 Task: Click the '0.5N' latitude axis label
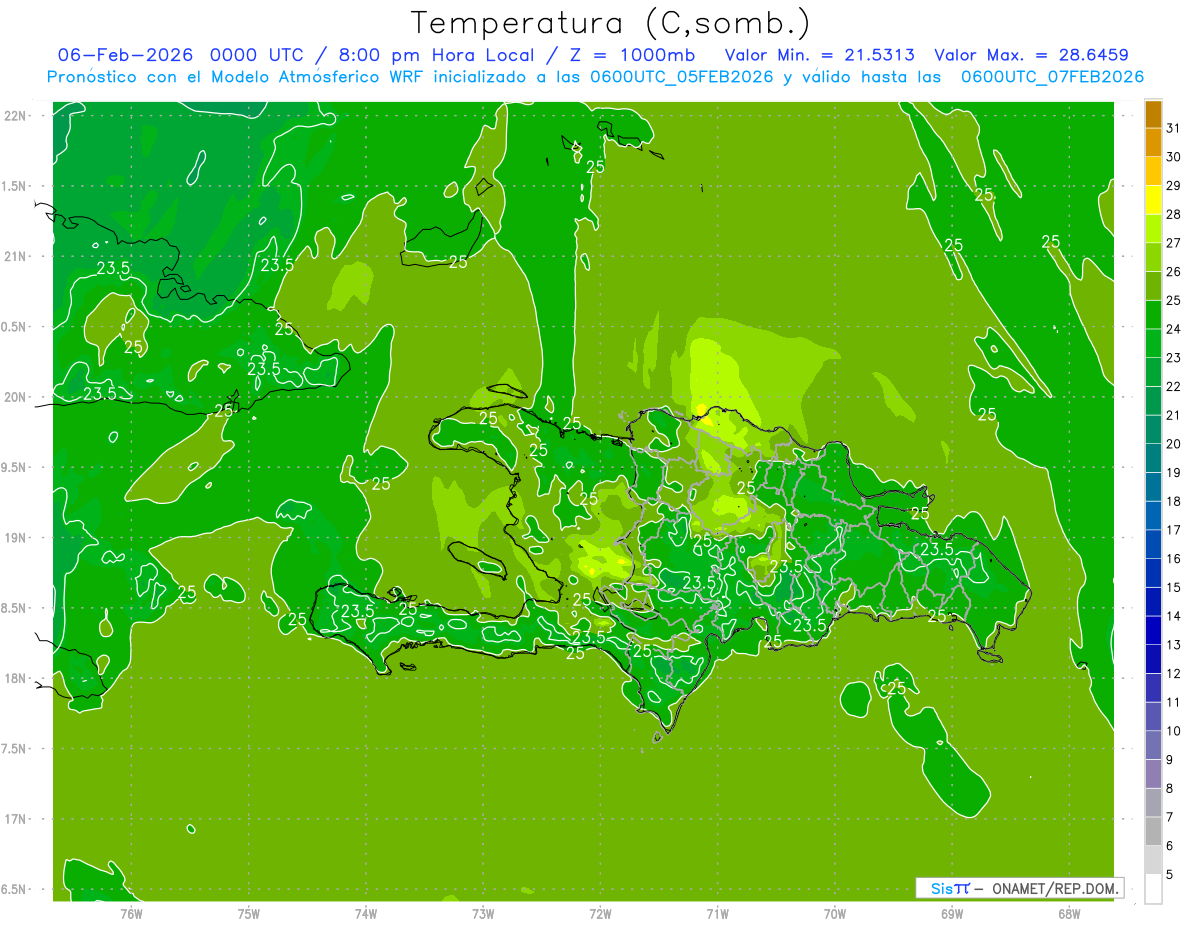coord(15,327)
